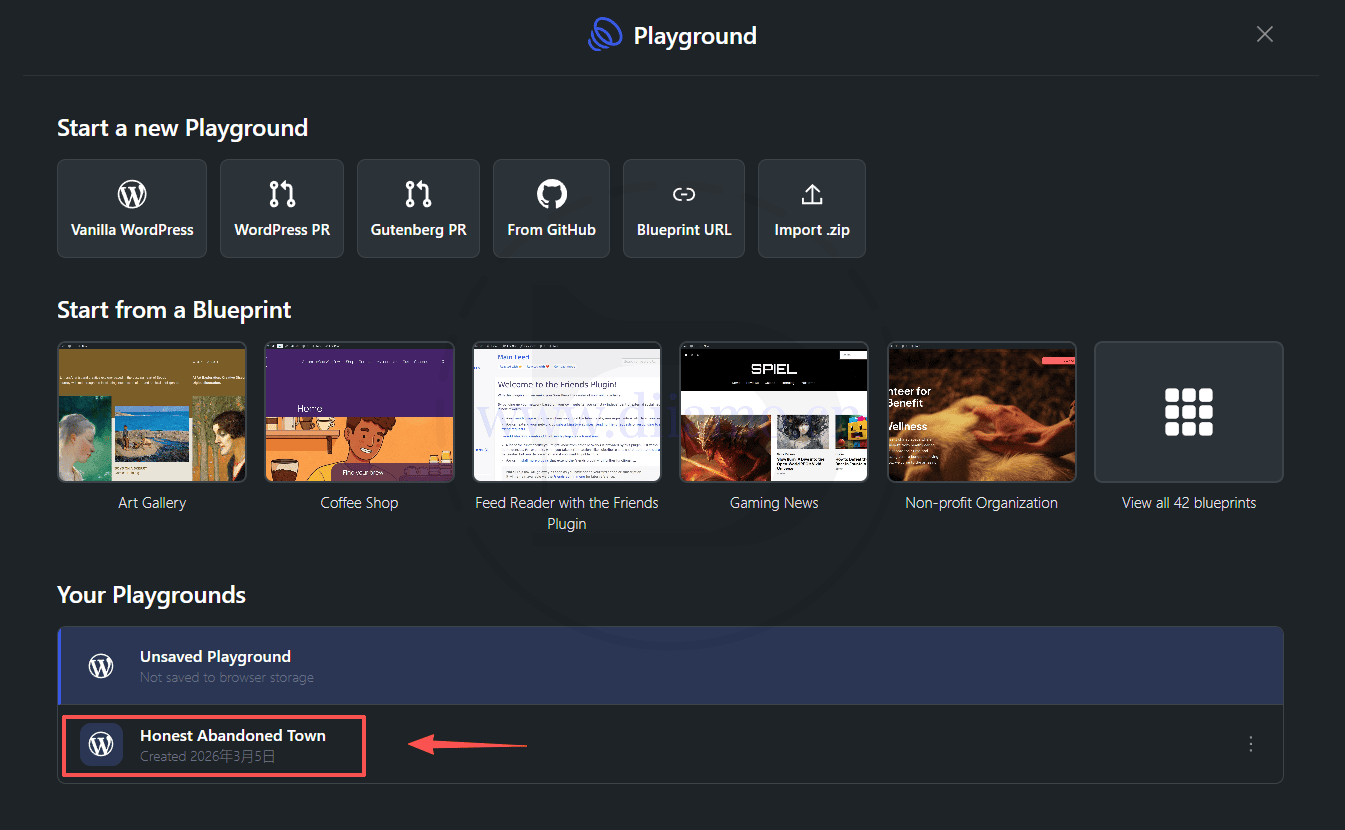This screenshot has height=830, width=1345.
Task: Pick the Art Gallery blueprint thumbnail
Action: click(x=152, y=412)
